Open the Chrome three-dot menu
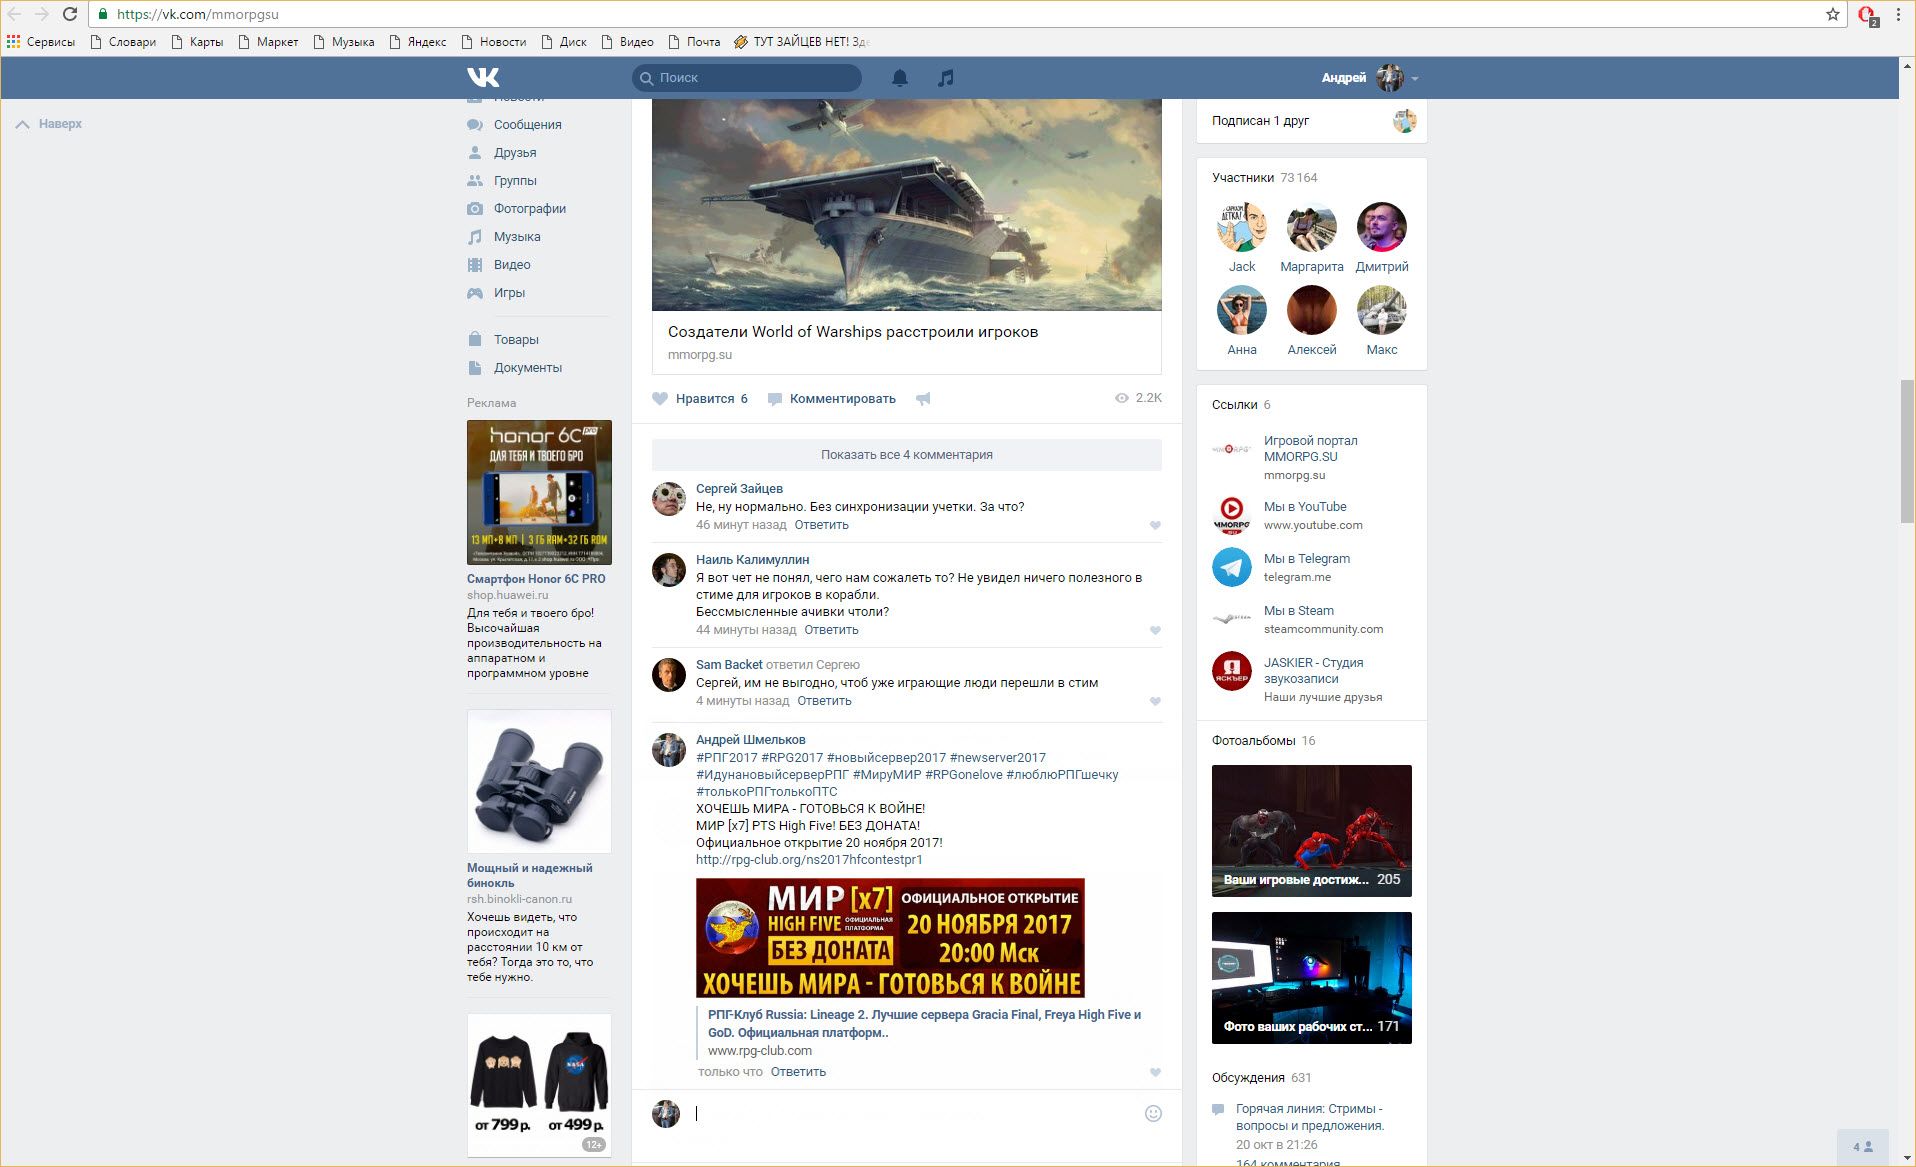The width and height of the screenshot is (1916, 1167). click(x=1898, y=14)
